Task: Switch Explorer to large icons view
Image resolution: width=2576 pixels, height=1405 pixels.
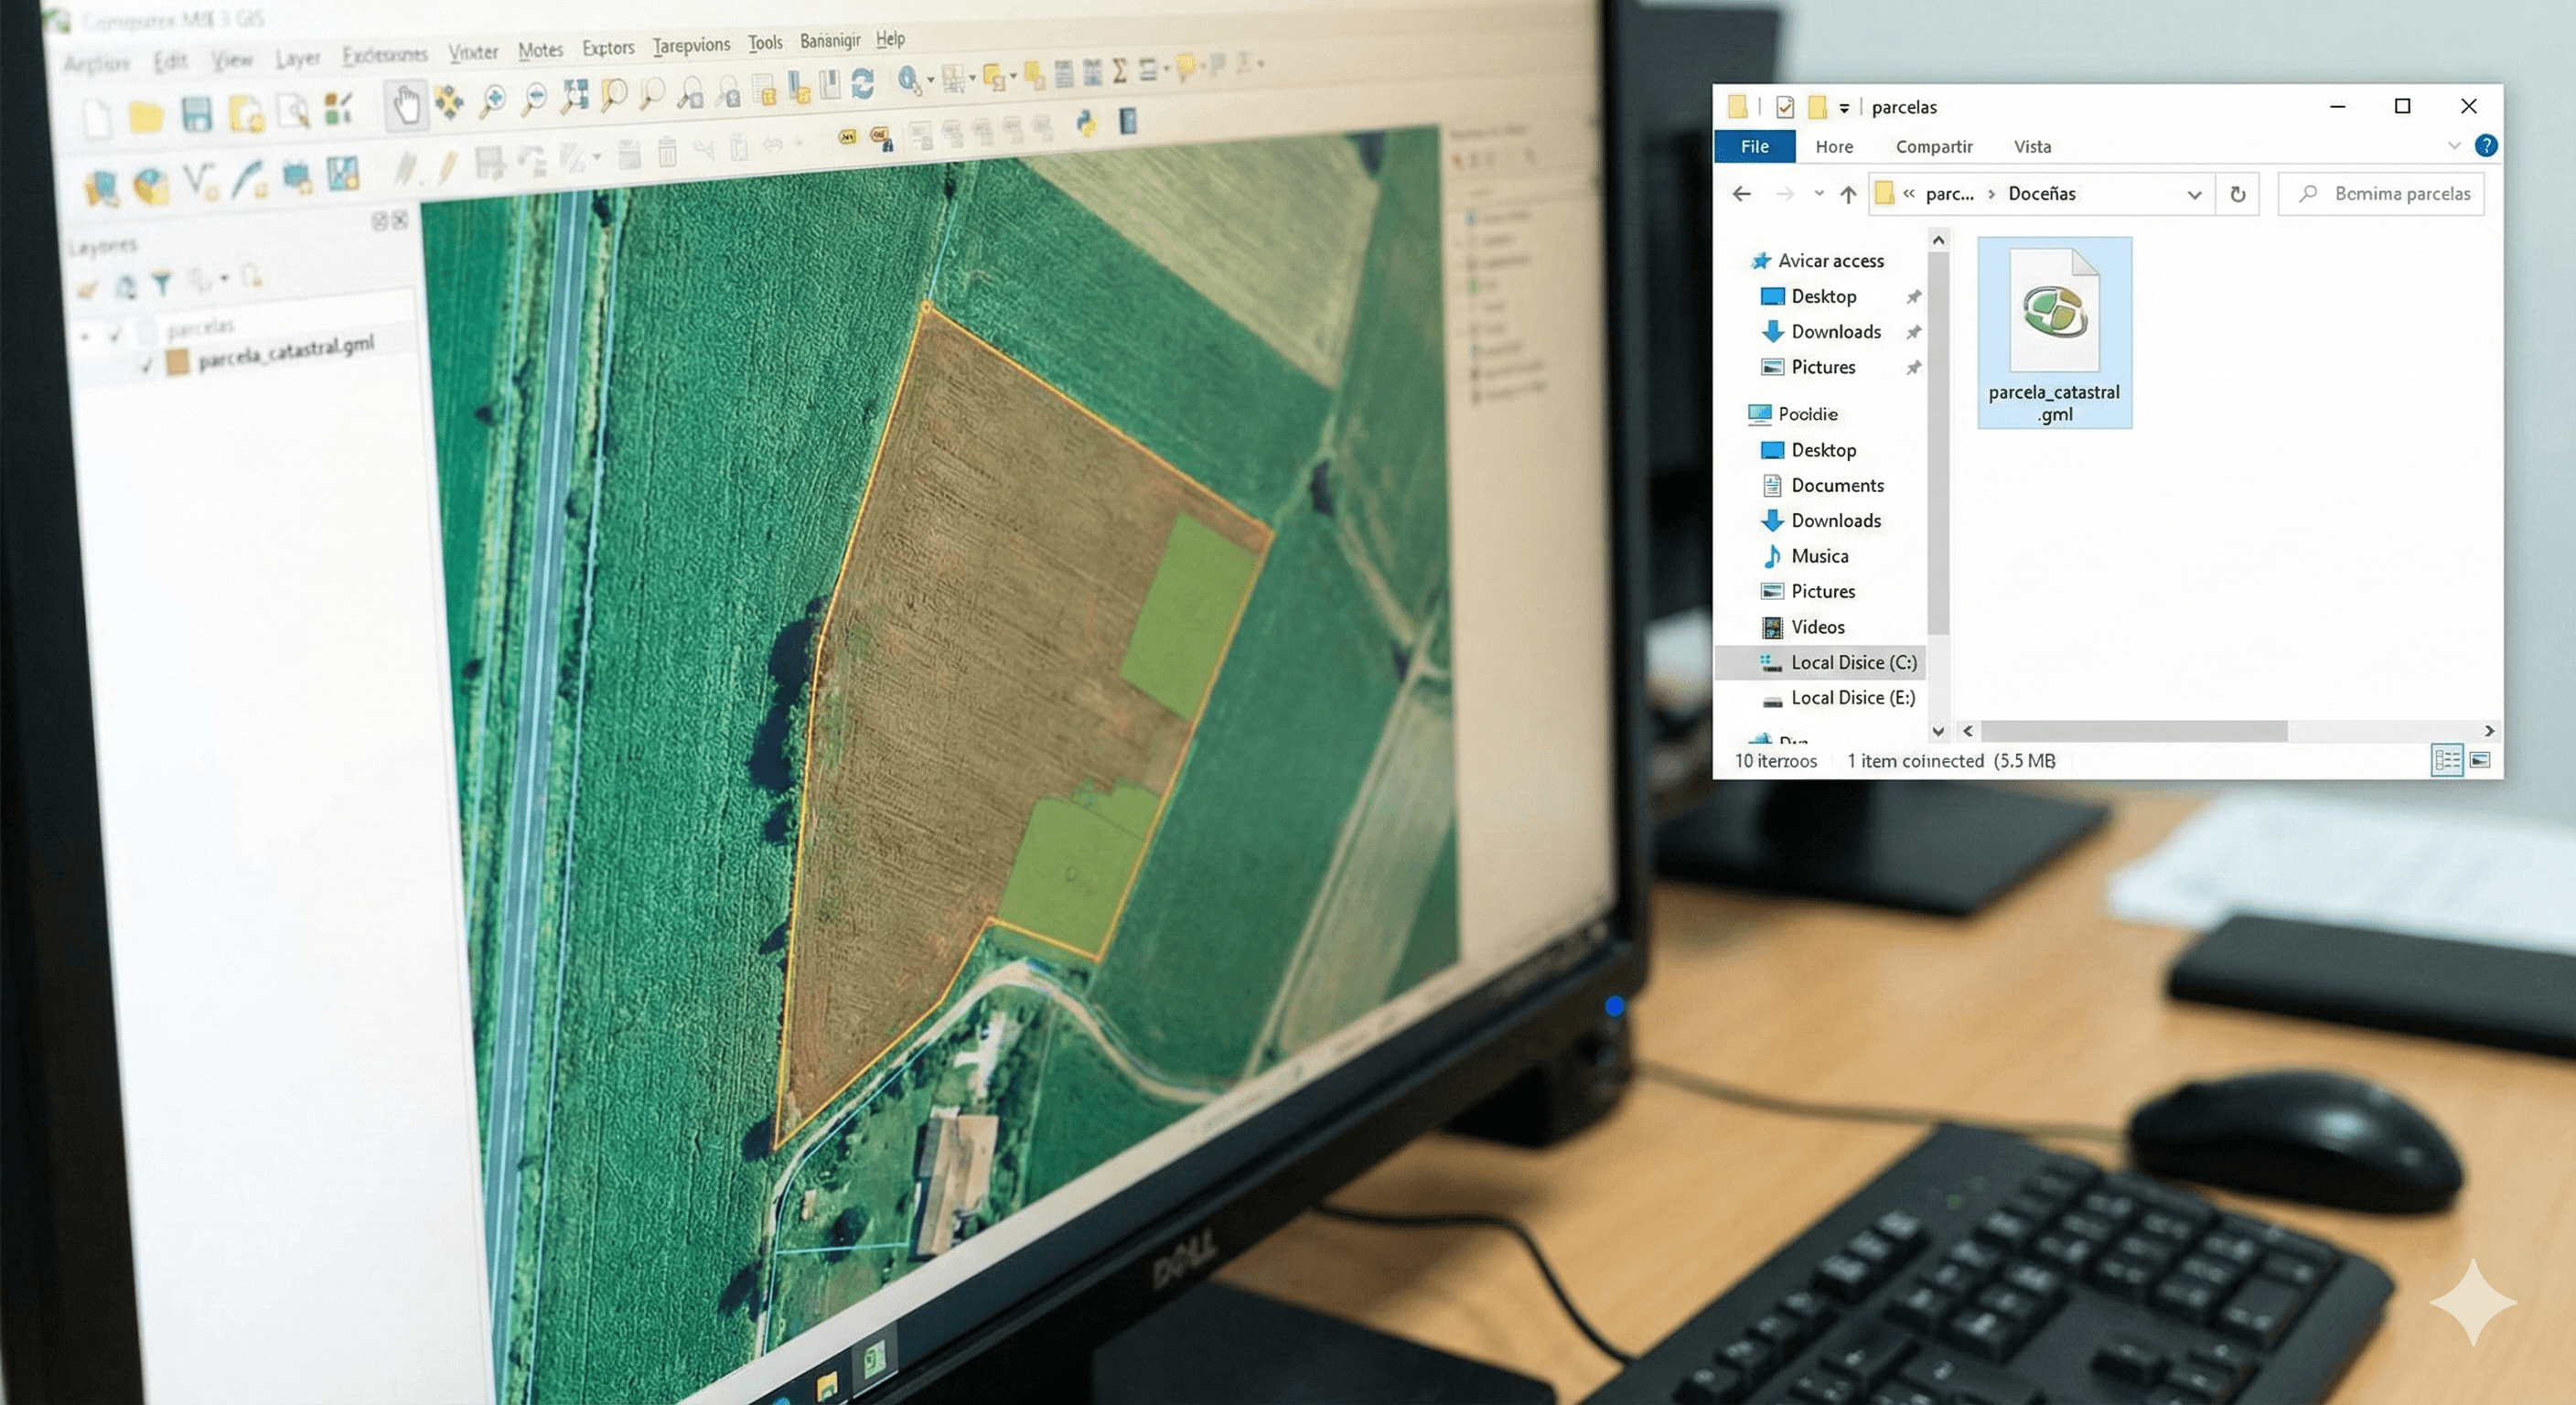Action: click(2481, 761)
